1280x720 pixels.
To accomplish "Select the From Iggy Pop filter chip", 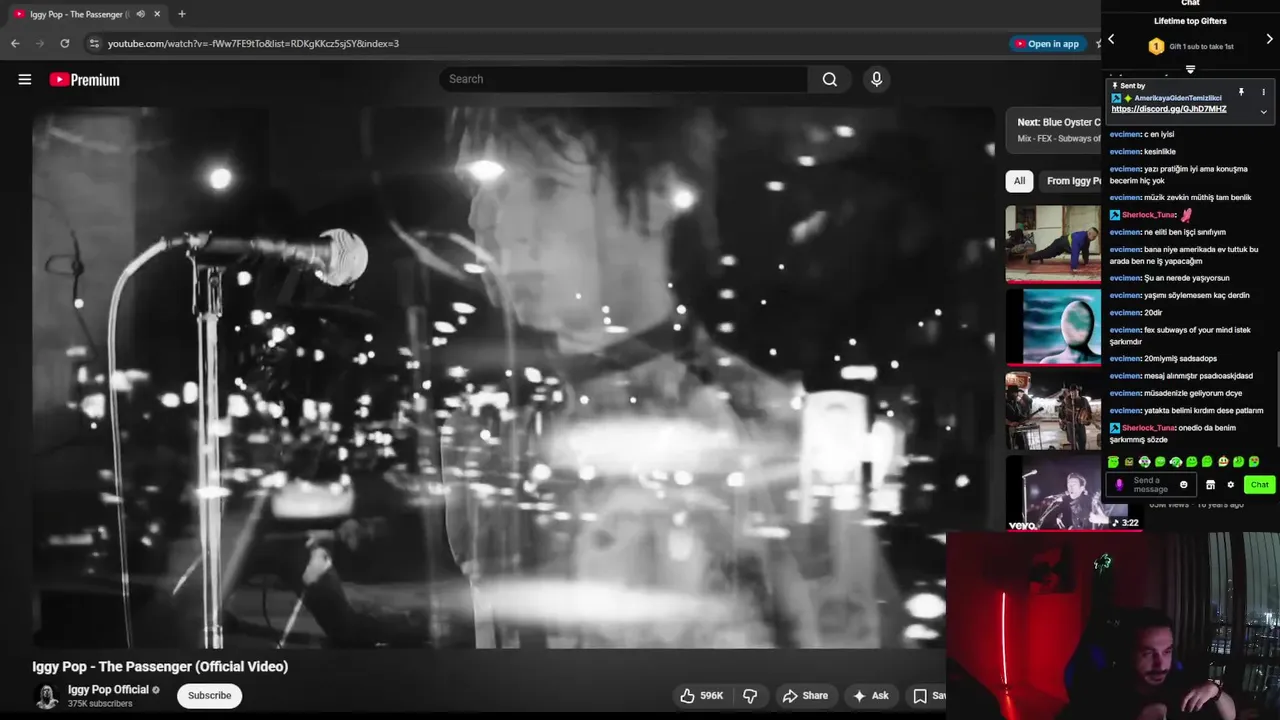I will 1071,181.
